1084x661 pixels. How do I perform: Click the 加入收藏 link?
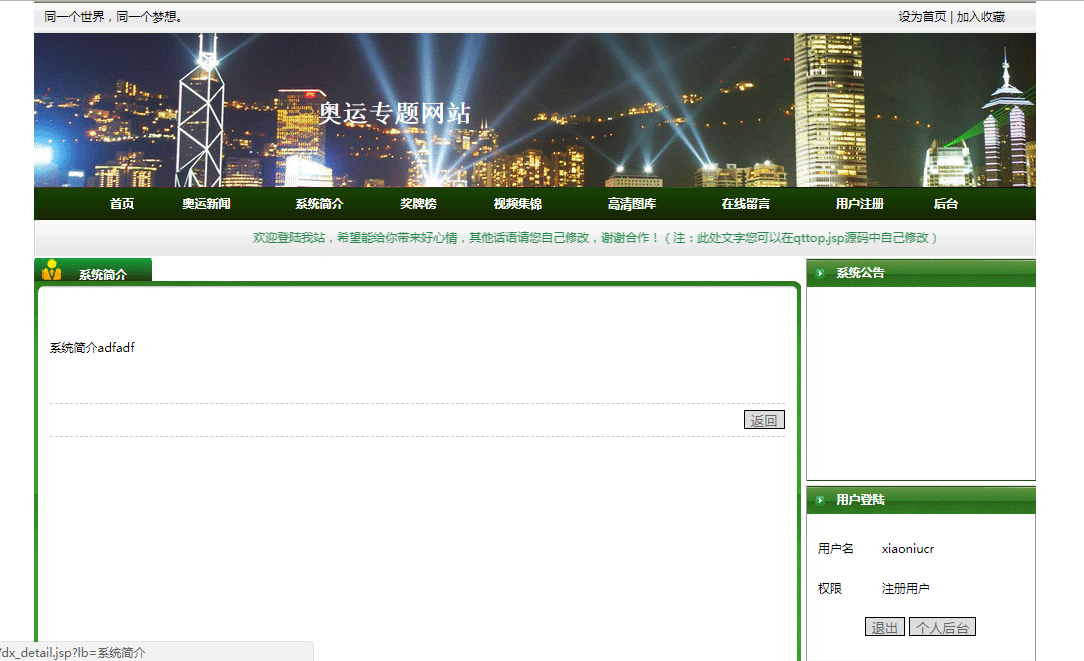(x=980, y=17)
